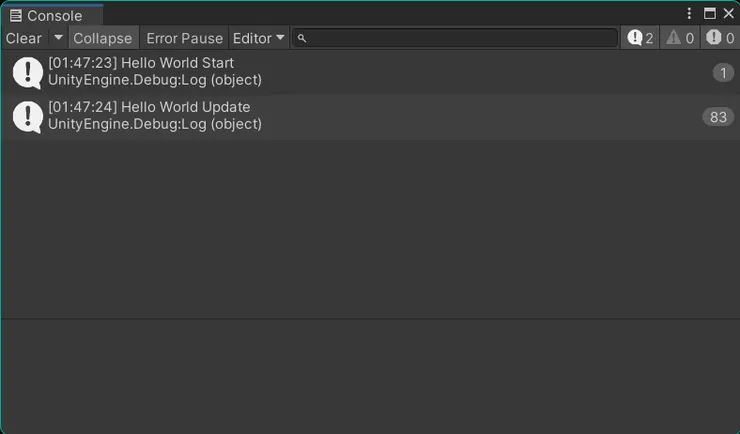Viewport: 740px width, 434px height.
Task: Click the Console tab list icon
Action: click(15, 15)
